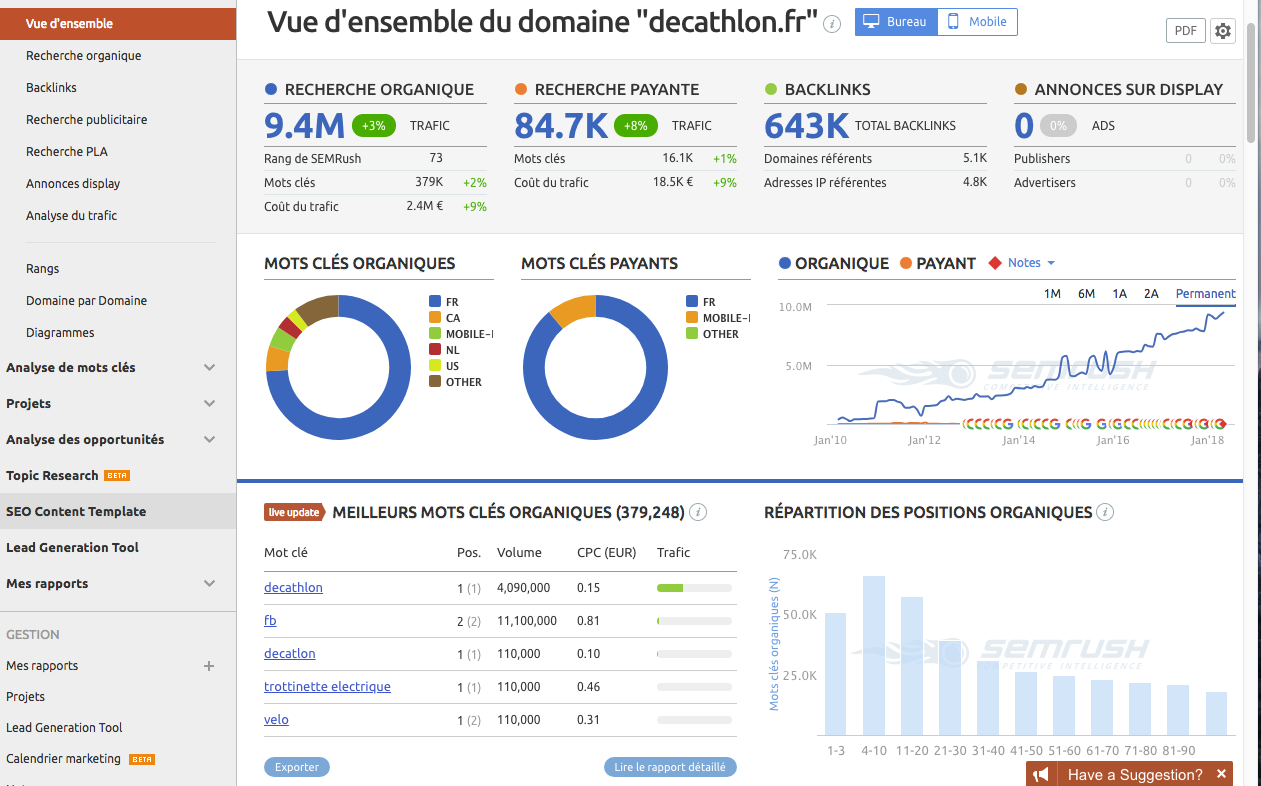Click the info icon beside the domain title
This screenshot has height=786, width=1261.
click(831, 24)
